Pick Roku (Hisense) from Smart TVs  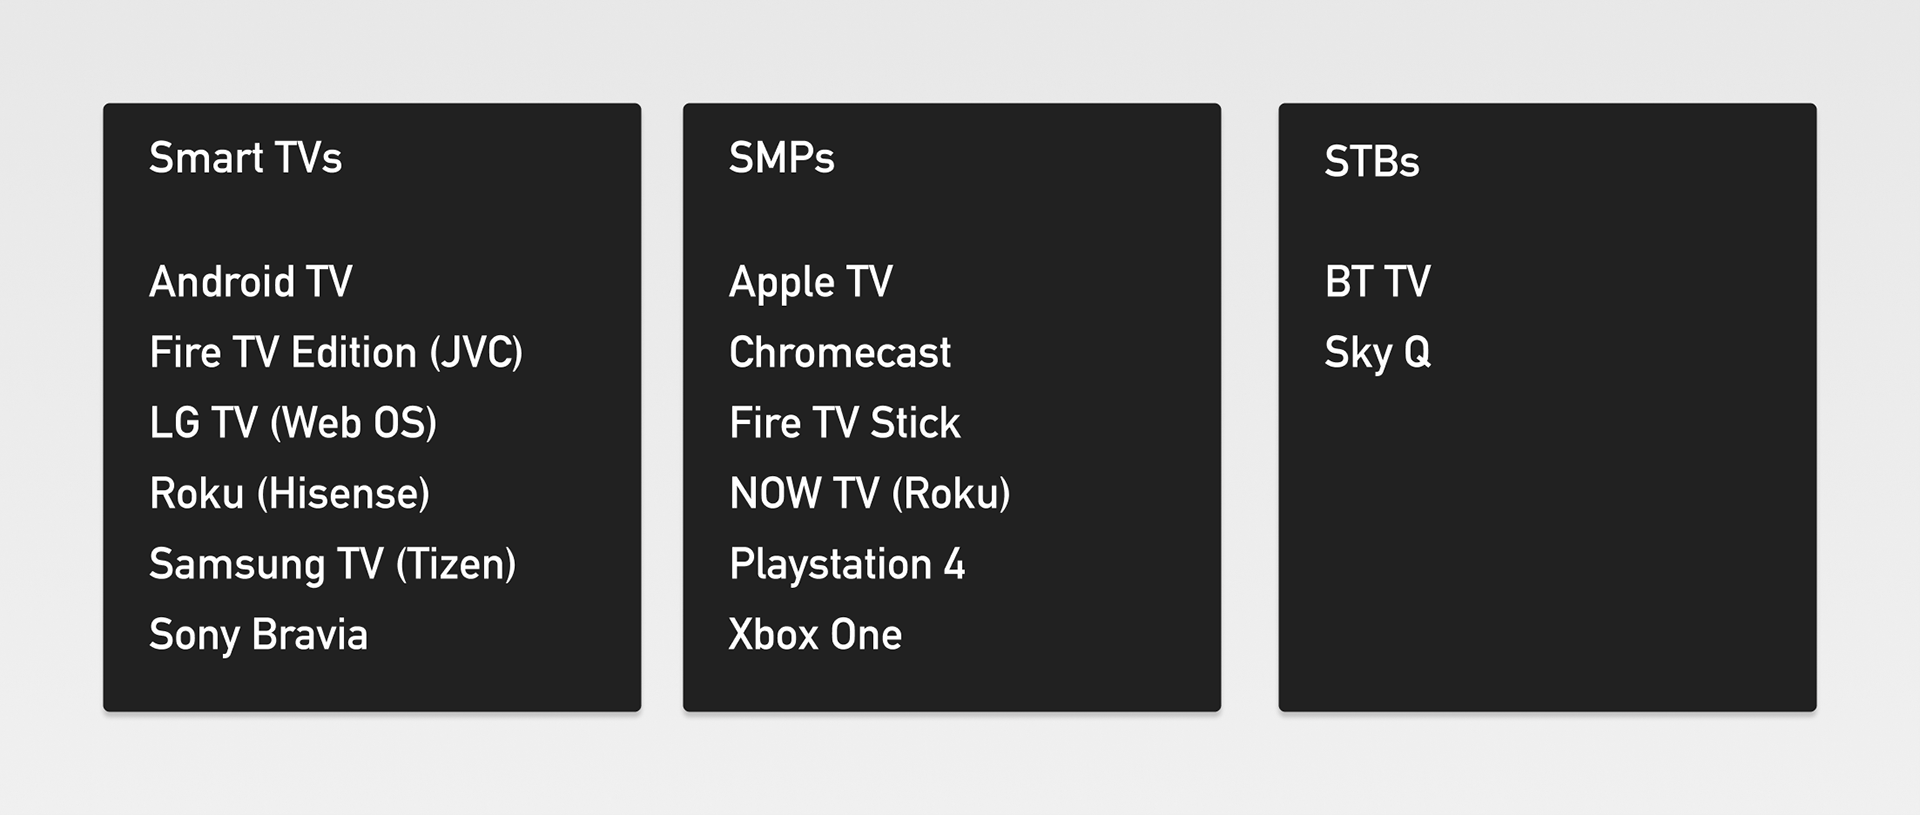289,494
